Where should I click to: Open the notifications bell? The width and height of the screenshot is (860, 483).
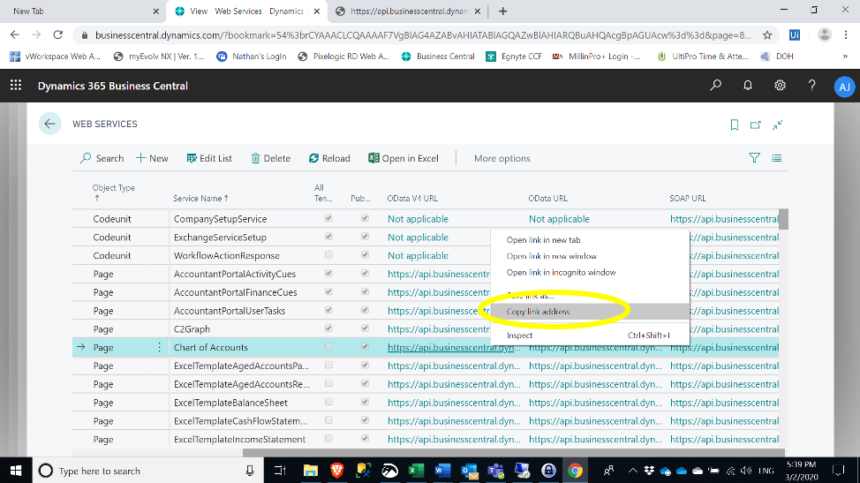pyautogui.click(x=748, y=85)
